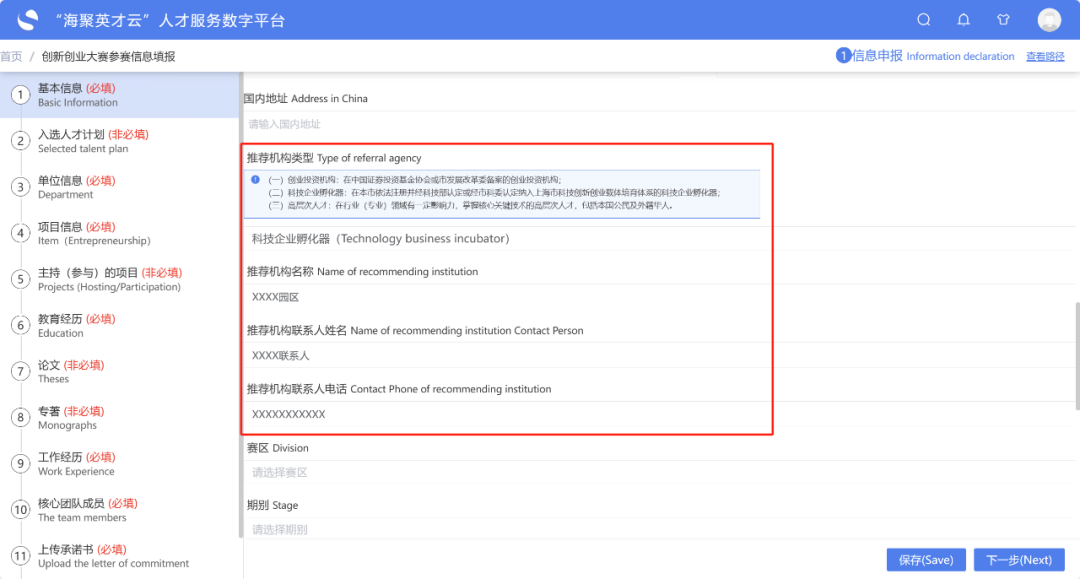Switch to 项目信息 Item section
Screen dimensions: 1080x579
[x=93, y=233]
